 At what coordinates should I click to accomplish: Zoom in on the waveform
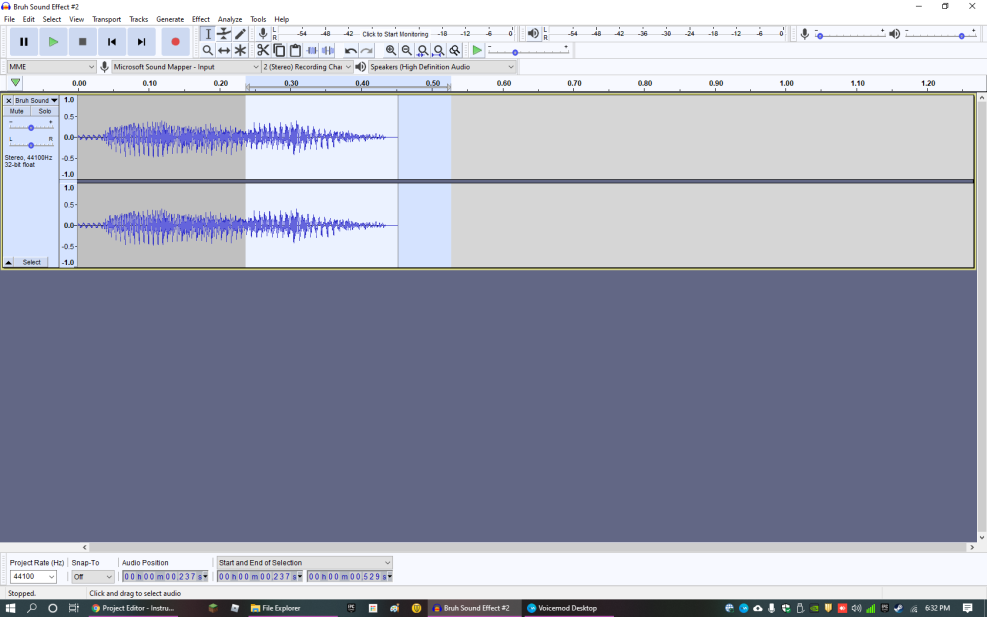coord(391,50)
